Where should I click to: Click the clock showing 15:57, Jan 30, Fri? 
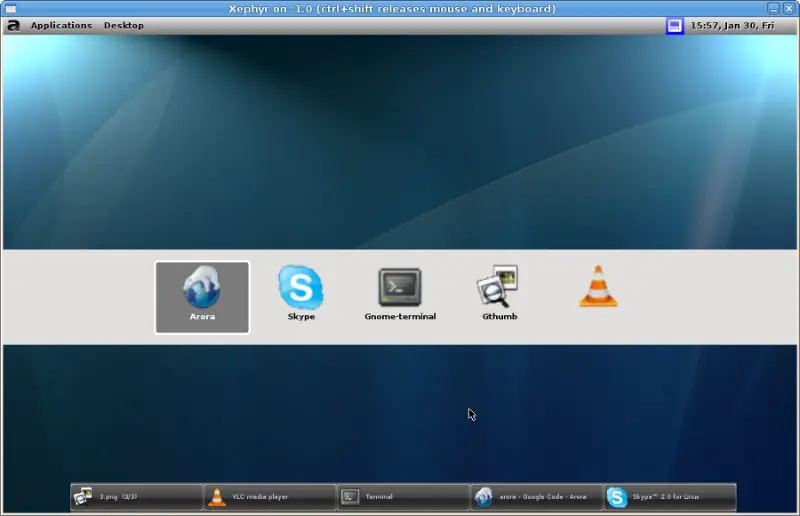coord(732,26)
